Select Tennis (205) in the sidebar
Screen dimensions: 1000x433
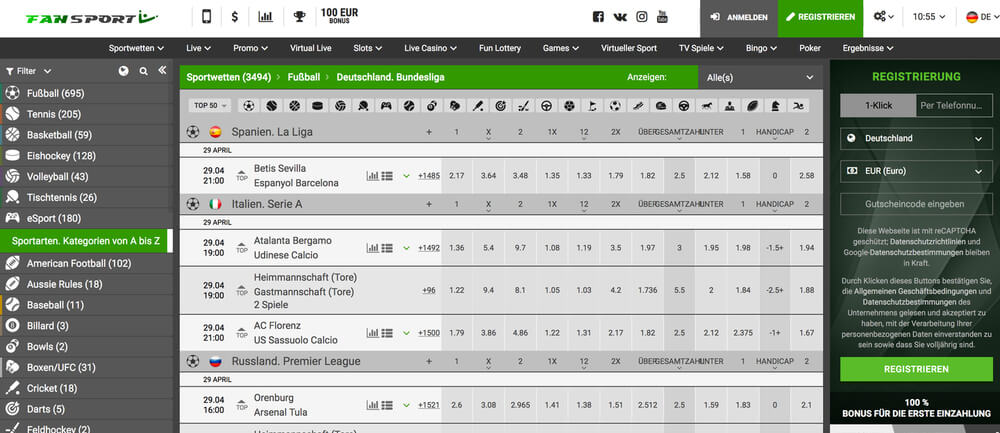click(86, 114)
